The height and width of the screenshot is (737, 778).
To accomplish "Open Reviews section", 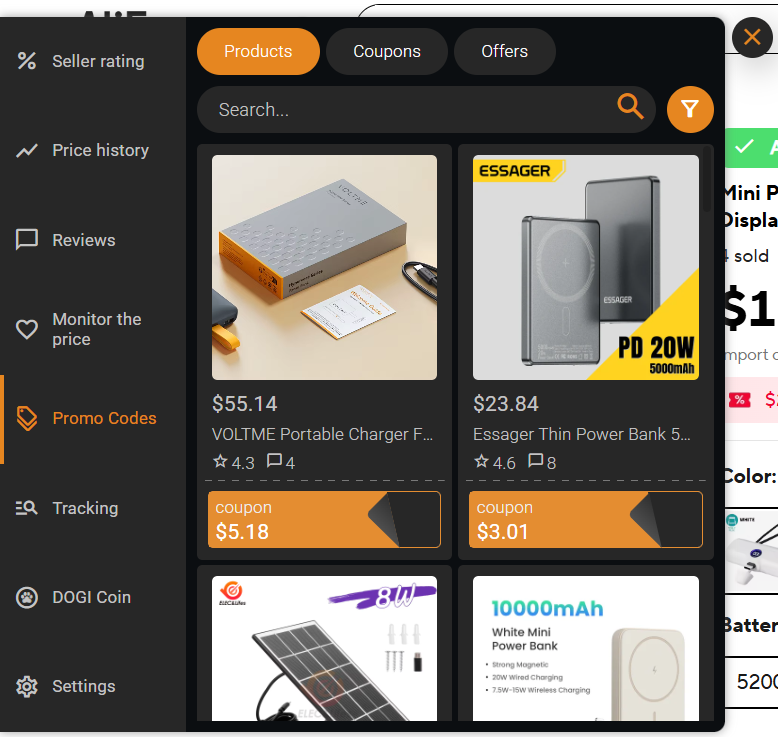I will 93,240.
